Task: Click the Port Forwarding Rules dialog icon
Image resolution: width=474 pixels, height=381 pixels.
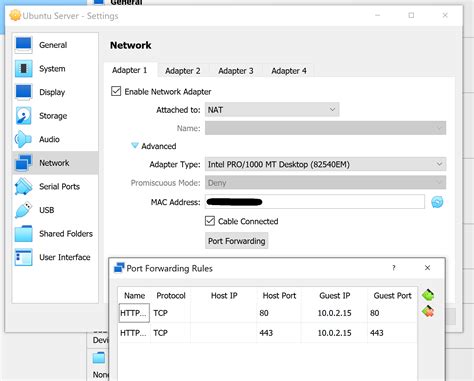Action: click(119, 268)
